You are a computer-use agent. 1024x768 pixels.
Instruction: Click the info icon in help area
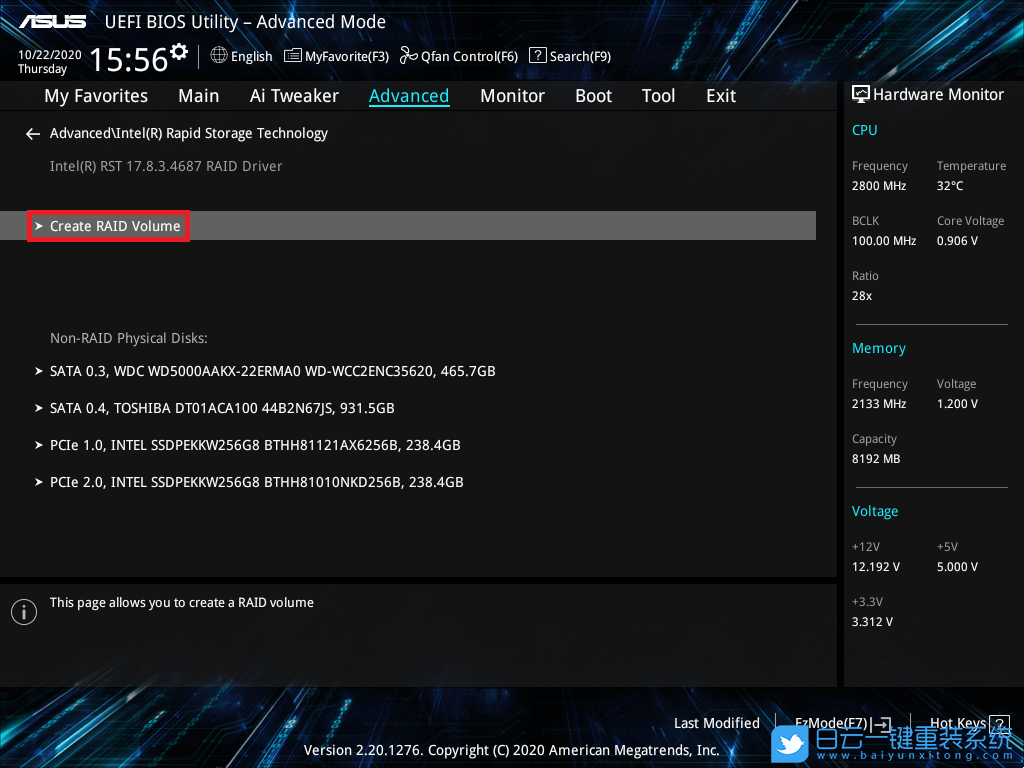(x=23, y=612)
